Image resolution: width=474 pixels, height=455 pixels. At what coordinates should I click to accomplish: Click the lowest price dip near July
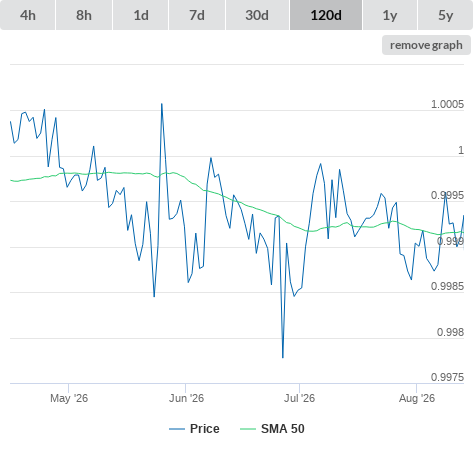pos(283,357)
